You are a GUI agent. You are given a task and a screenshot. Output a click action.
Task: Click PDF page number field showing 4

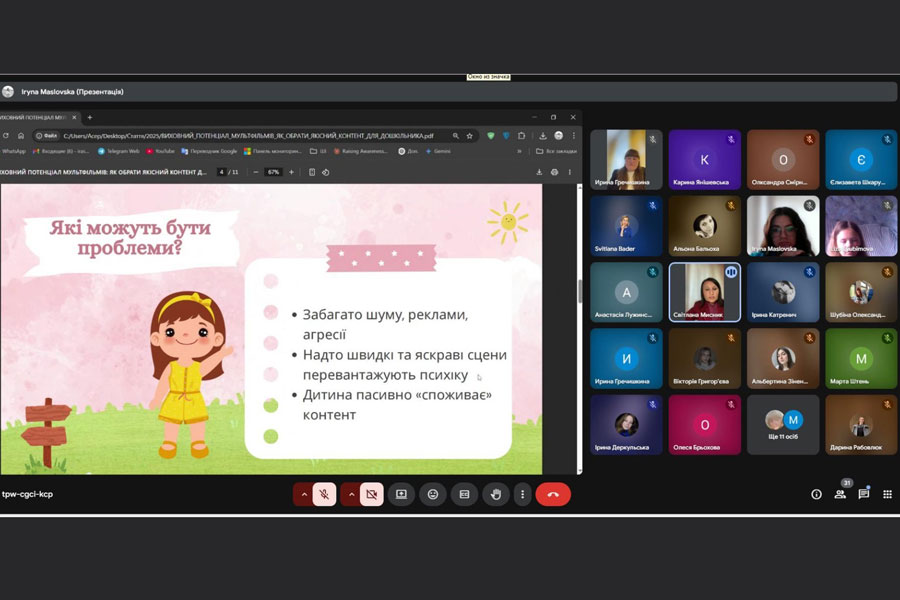coord(222,172)
